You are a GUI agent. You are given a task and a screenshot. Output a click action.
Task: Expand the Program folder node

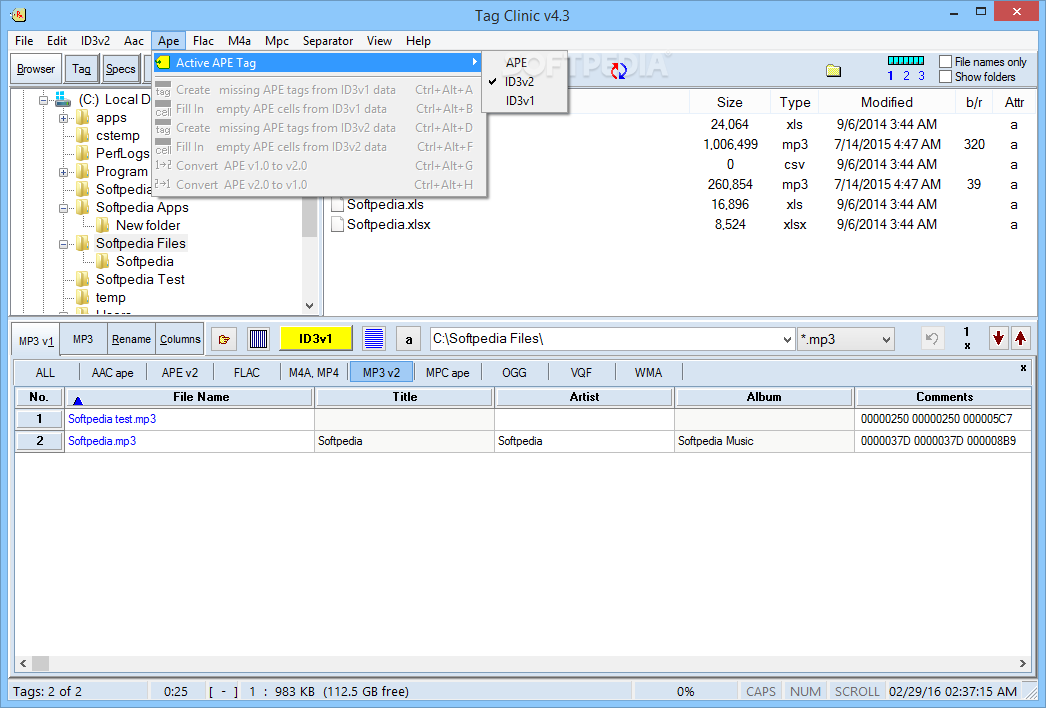[63, 172]
